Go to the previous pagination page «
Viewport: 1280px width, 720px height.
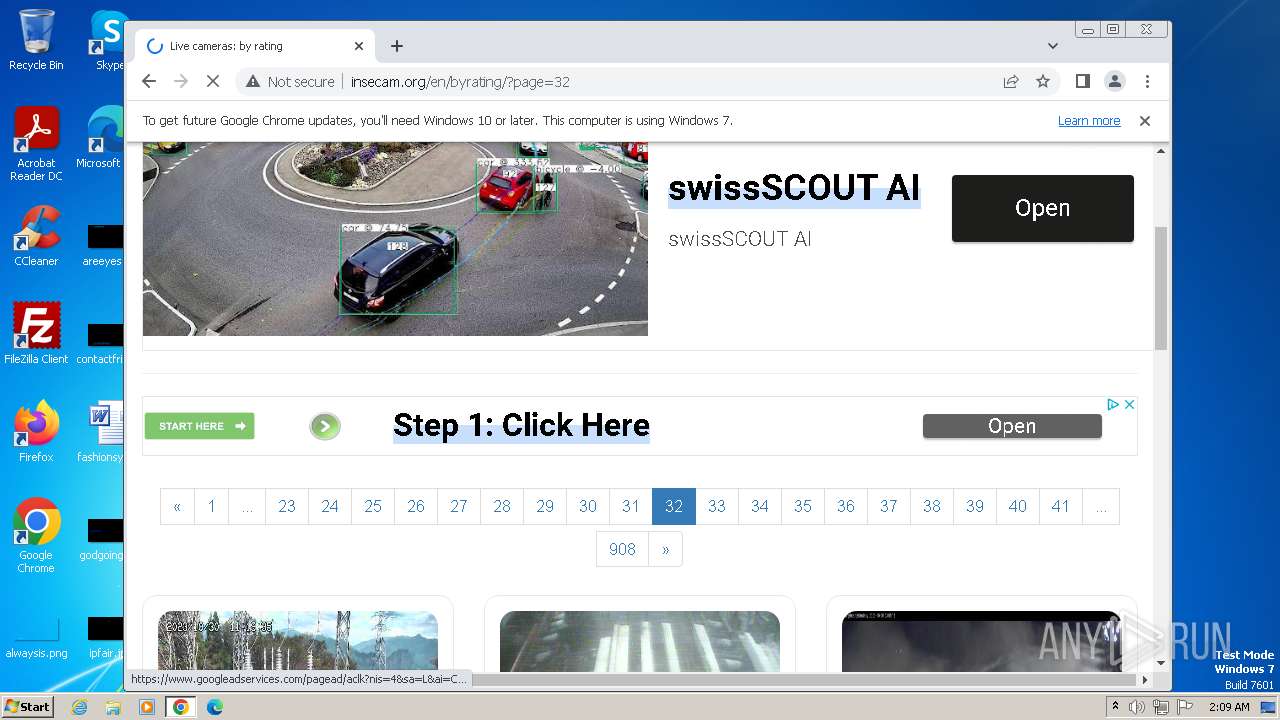[177, 506]
